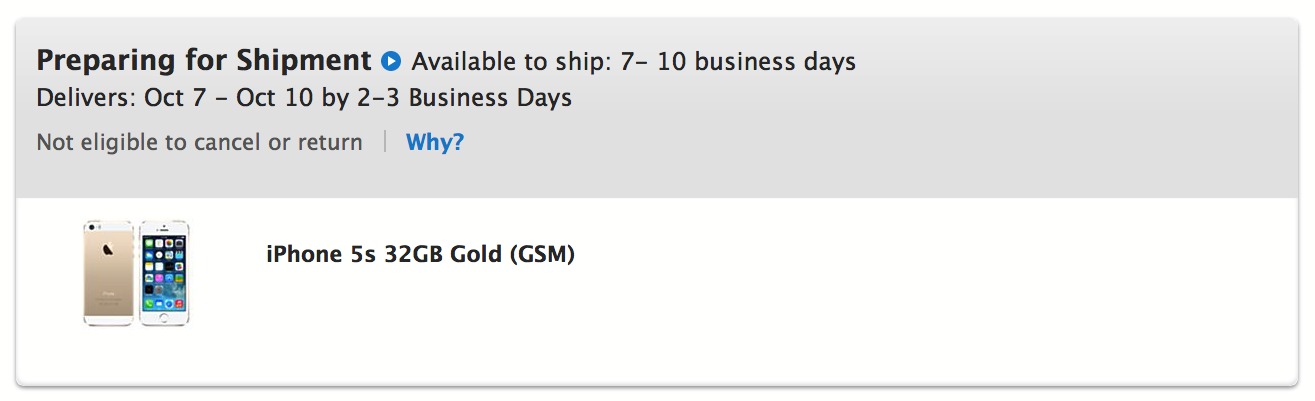
Task: Open the "Why?" link
Action: (435, 143)
